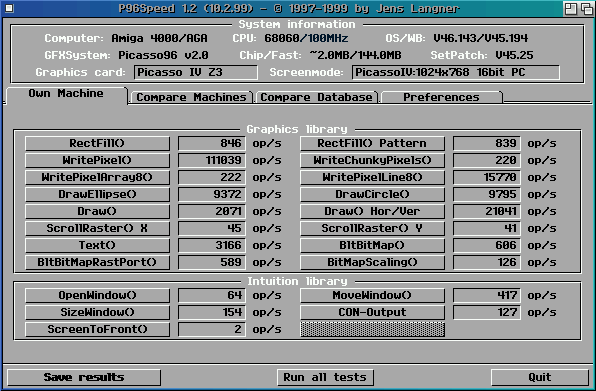Click the Graphics card field Picasso IV Z3

(195, 72)
